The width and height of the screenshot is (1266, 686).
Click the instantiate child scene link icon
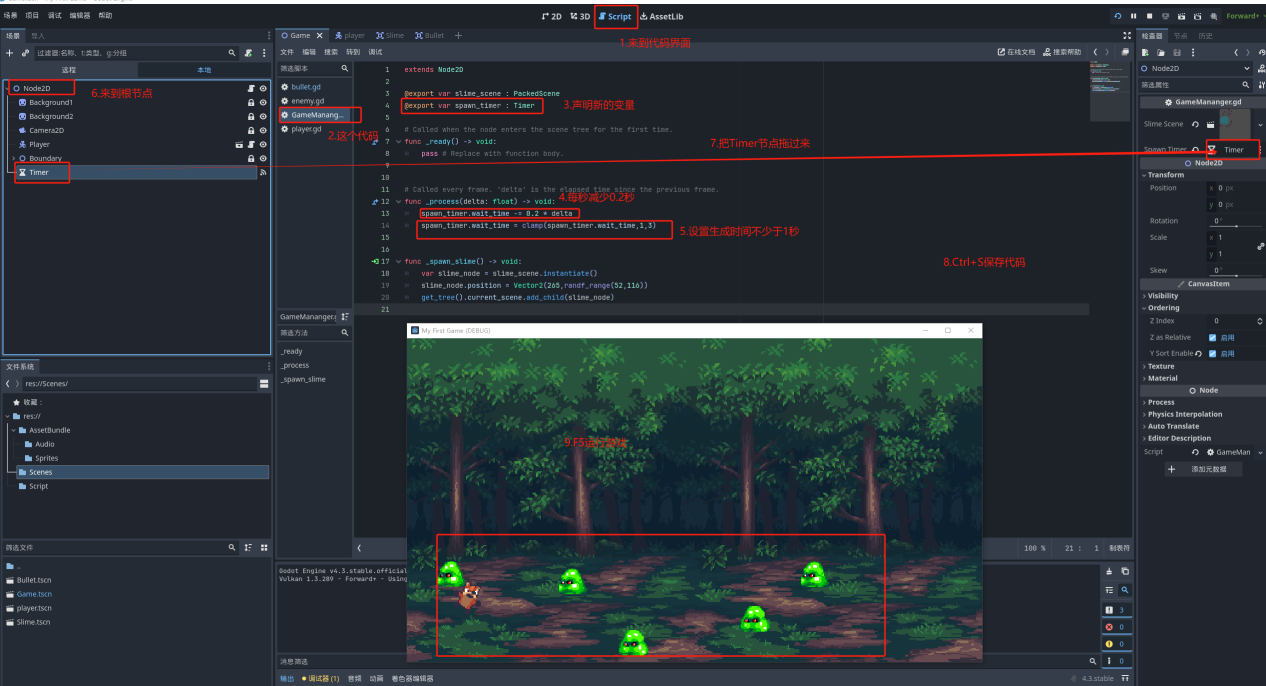pos(26,52)
